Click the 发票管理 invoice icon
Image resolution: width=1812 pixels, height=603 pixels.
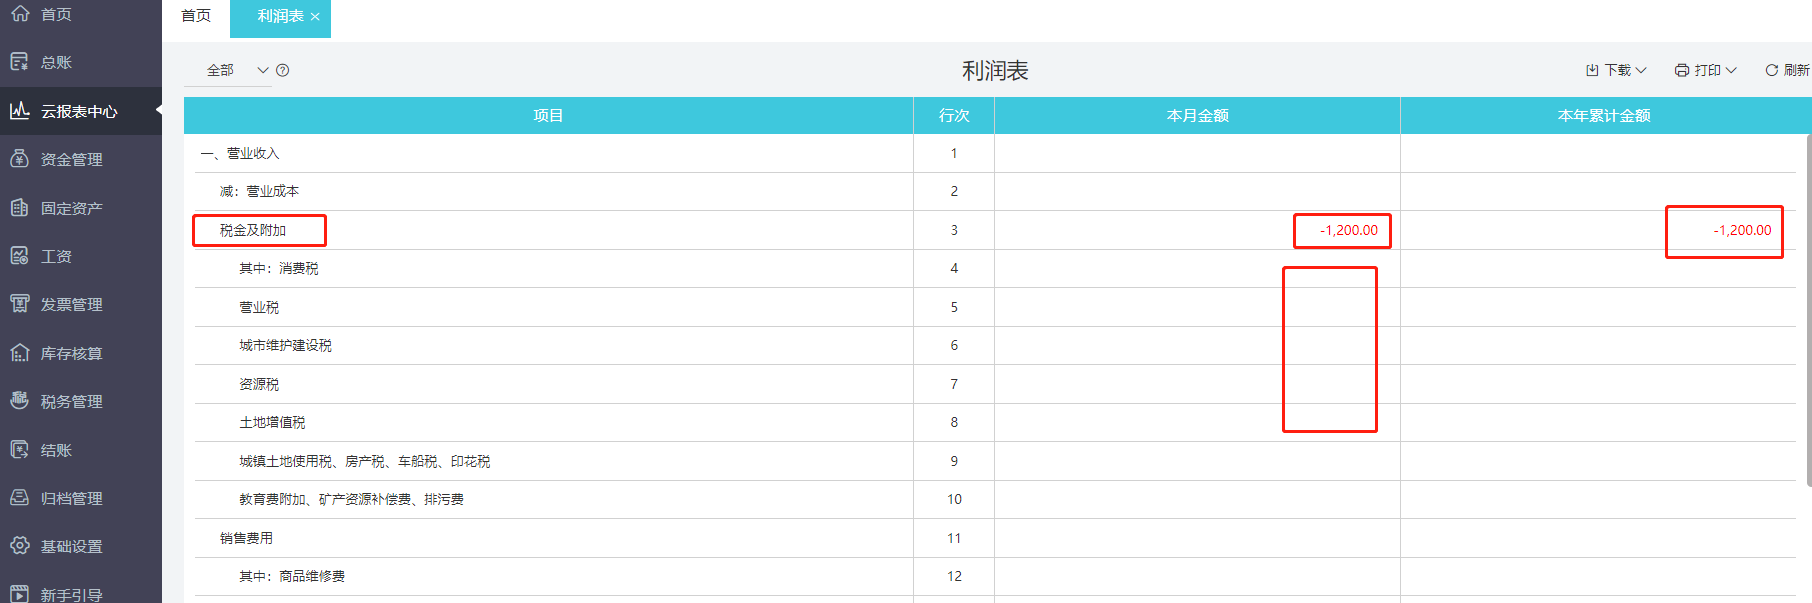(19, 304)
